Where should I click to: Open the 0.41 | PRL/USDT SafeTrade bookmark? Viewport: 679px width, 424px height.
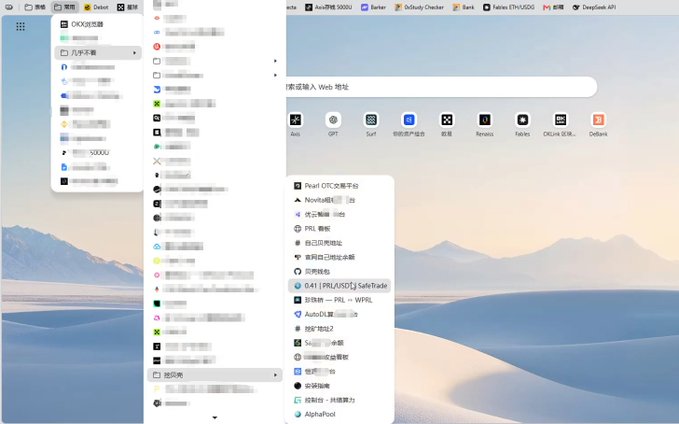coord(340,286)
